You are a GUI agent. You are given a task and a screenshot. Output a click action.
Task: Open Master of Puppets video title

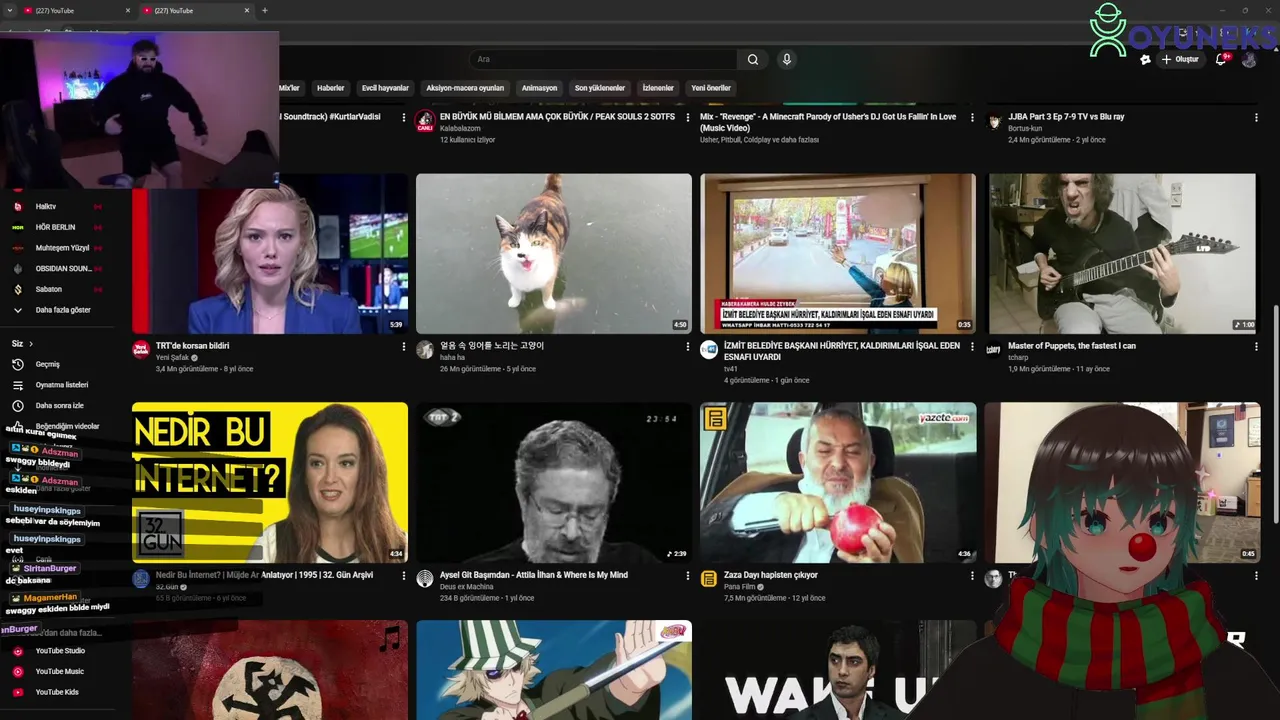pyautogui.click(x=1072, y=346)
